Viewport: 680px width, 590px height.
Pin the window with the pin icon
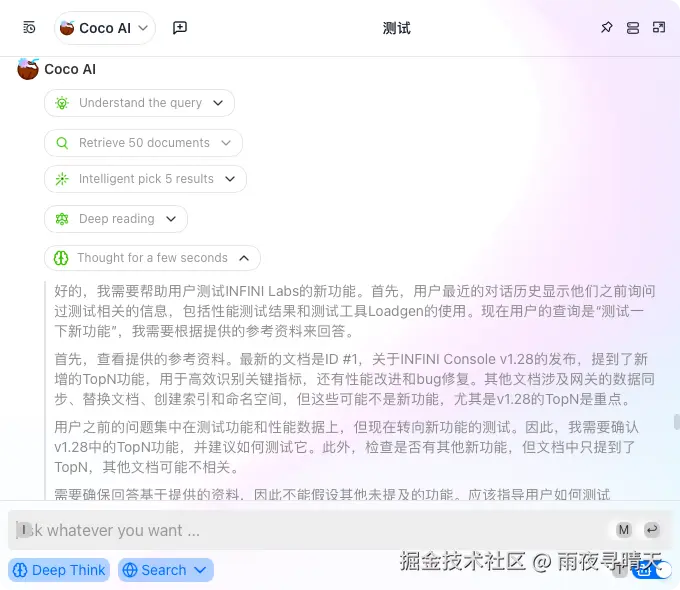point(606,28)
